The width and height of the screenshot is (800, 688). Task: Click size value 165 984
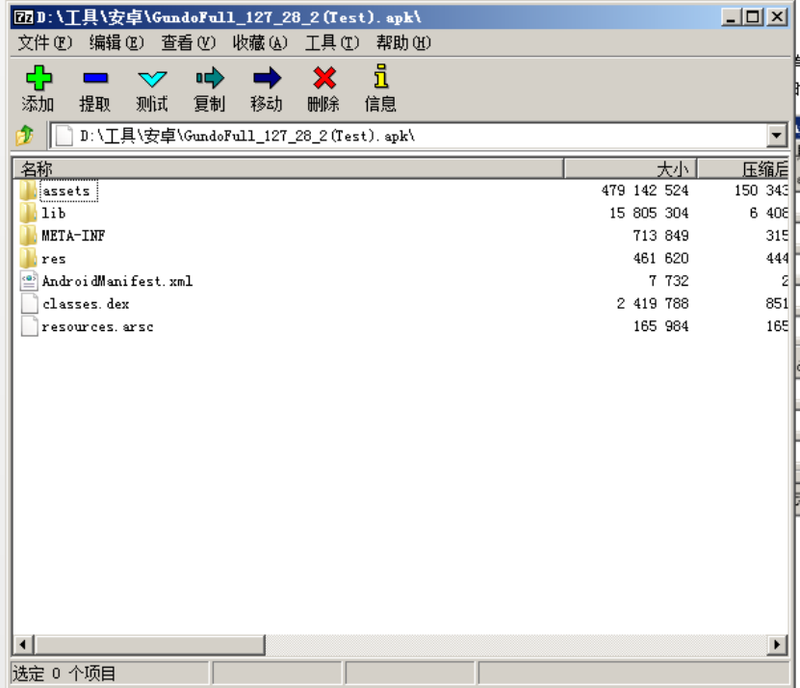[x=661, y=326]
